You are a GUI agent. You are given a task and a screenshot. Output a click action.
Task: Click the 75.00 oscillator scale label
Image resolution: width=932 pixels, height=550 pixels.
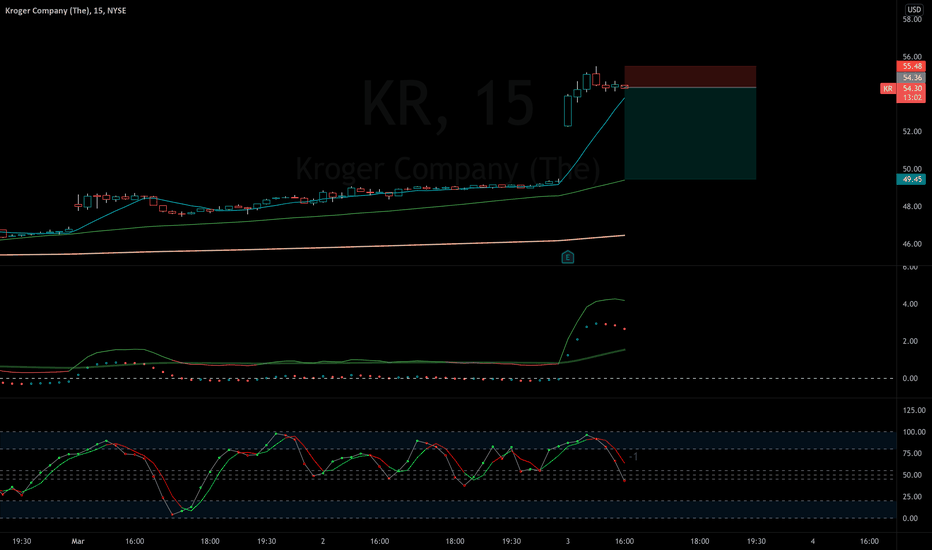(x=912, y=454)
